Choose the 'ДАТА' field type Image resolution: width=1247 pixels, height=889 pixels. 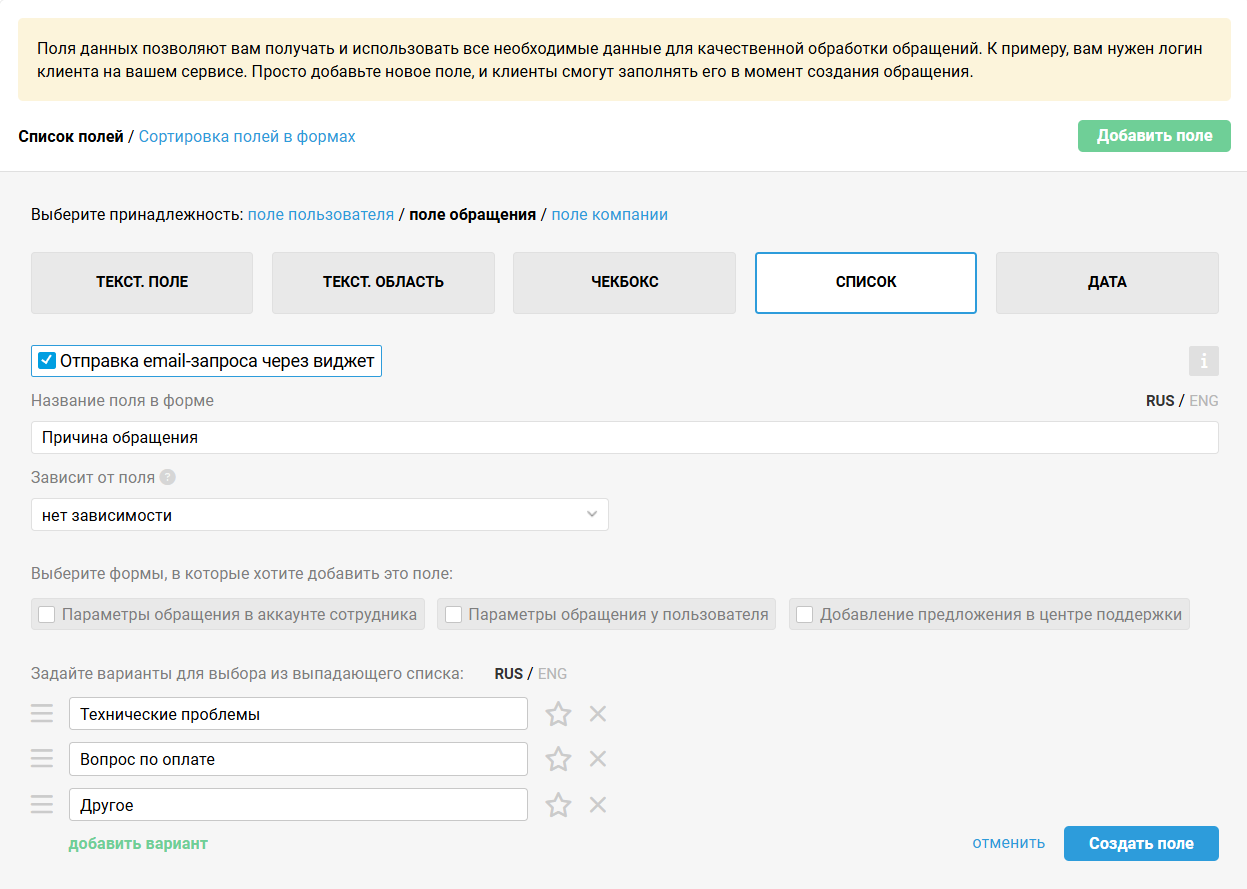click(x=1107, y=282)
